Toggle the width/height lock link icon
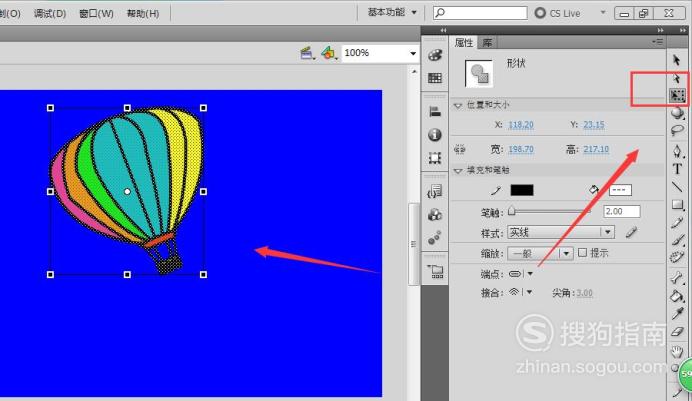The image size is (692, 401). [459, 149]
